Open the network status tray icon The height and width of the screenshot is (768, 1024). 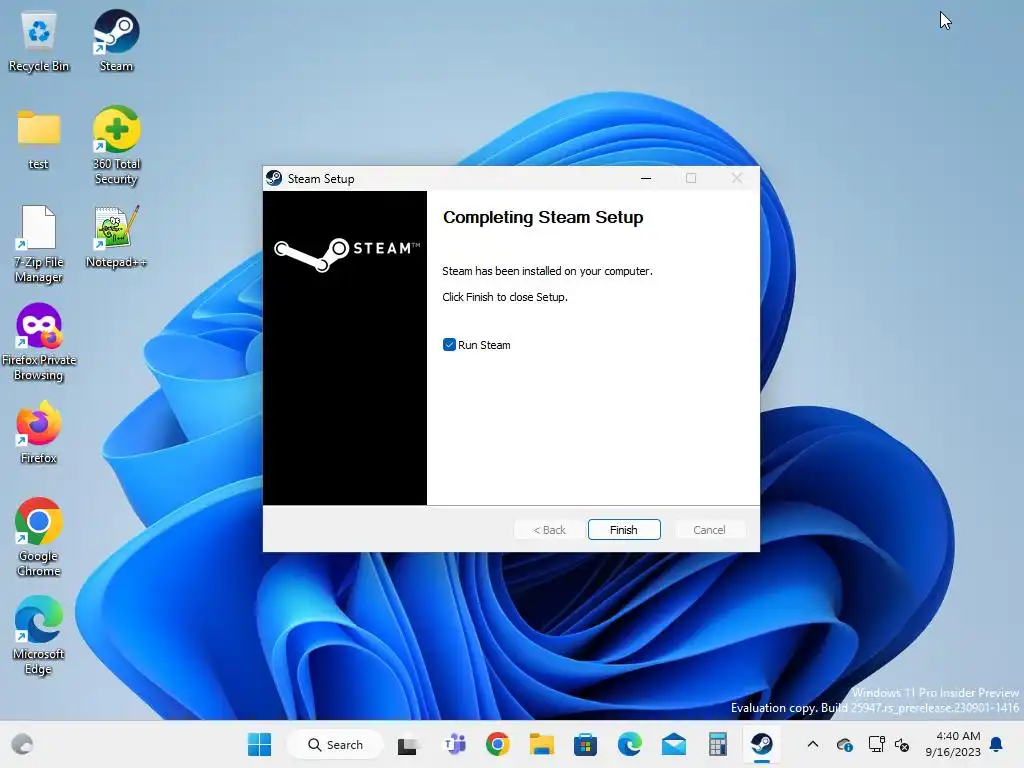(x=876, y=744)
